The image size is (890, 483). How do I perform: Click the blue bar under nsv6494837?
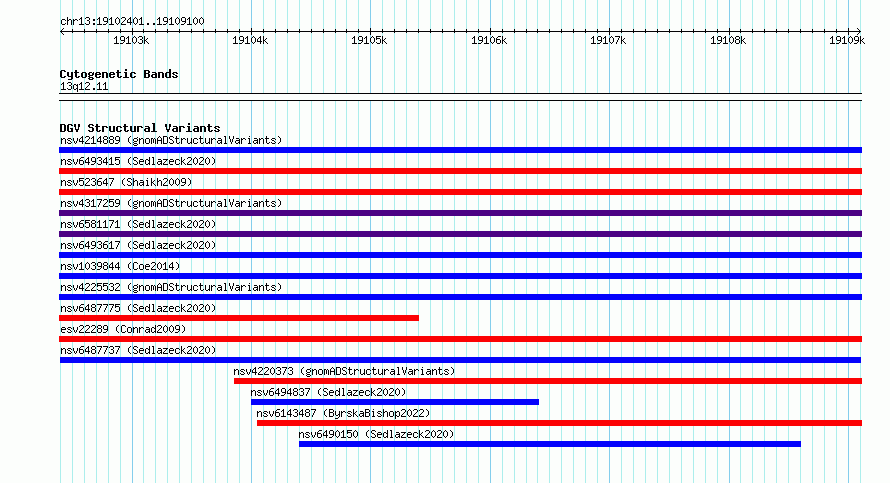pos(395,402)
